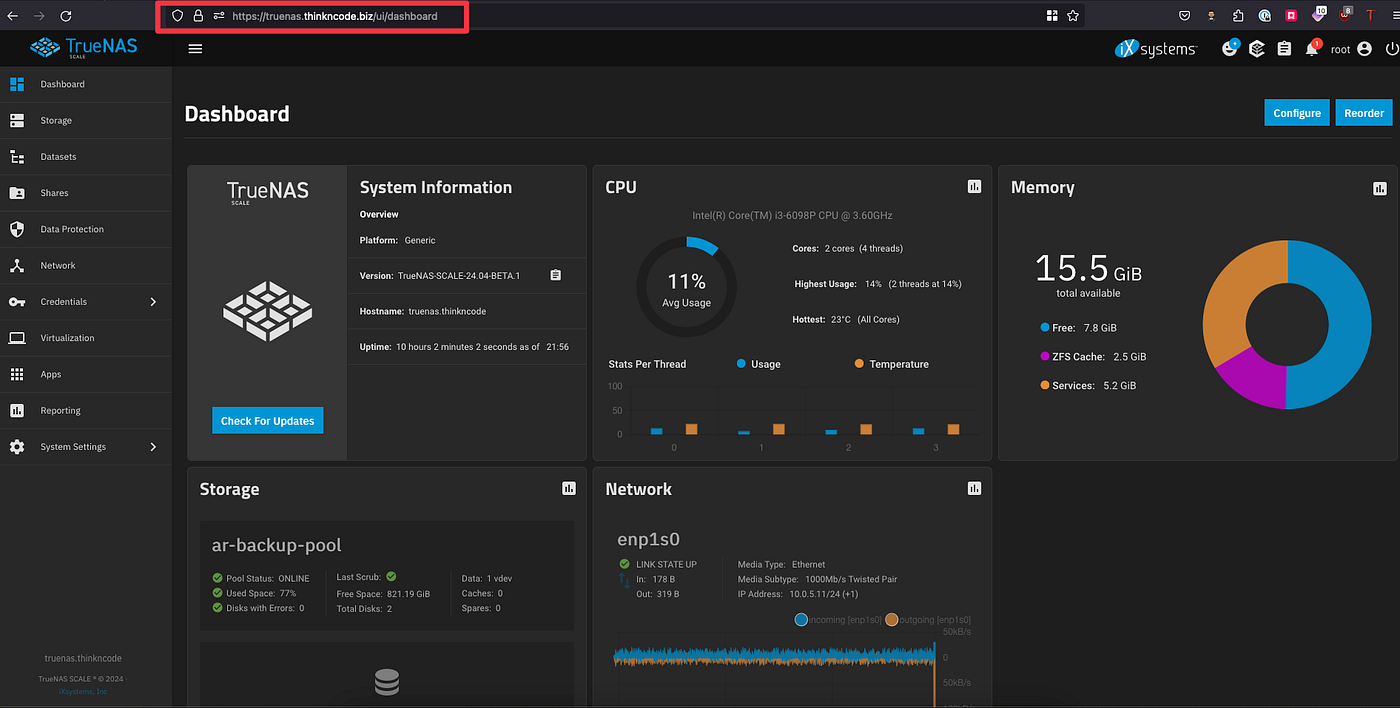Click the blue incoming [enp1s0] legend circle
The width and height of the screenshot is (1400, 708).
coord(801,620)
